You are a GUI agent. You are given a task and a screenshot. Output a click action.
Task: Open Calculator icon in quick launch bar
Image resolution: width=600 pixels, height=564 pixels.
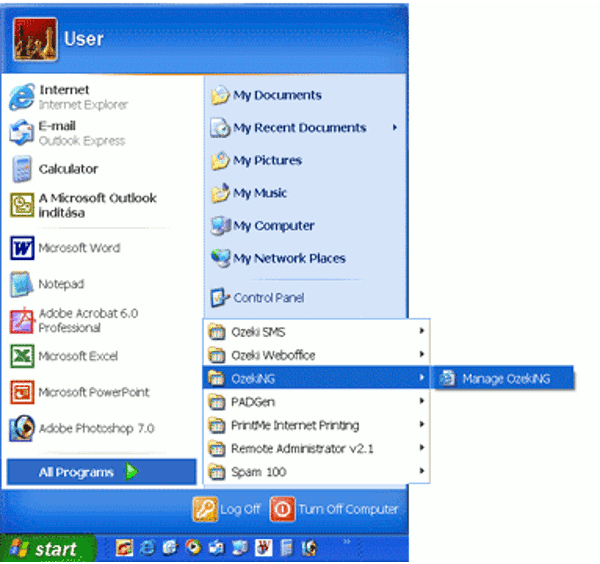tap(287, 548)
